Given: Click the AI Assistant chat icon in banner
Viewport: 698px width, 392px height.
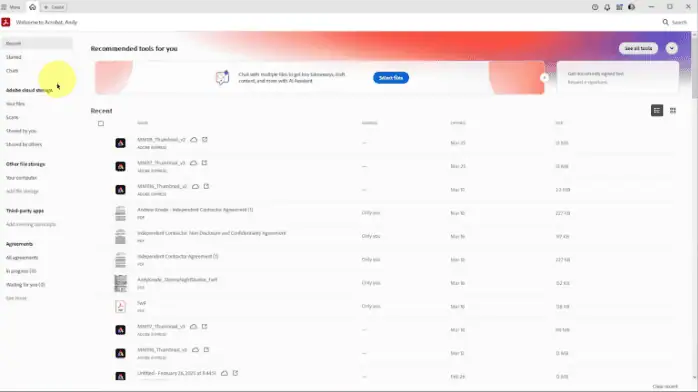Looking at the screenshot, I should tap(223, 77).
